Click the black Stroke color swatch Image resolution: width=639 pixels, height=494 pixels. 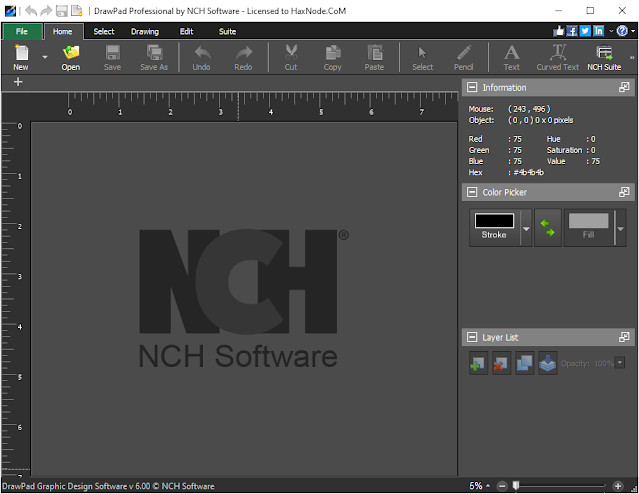pos(494,221)
